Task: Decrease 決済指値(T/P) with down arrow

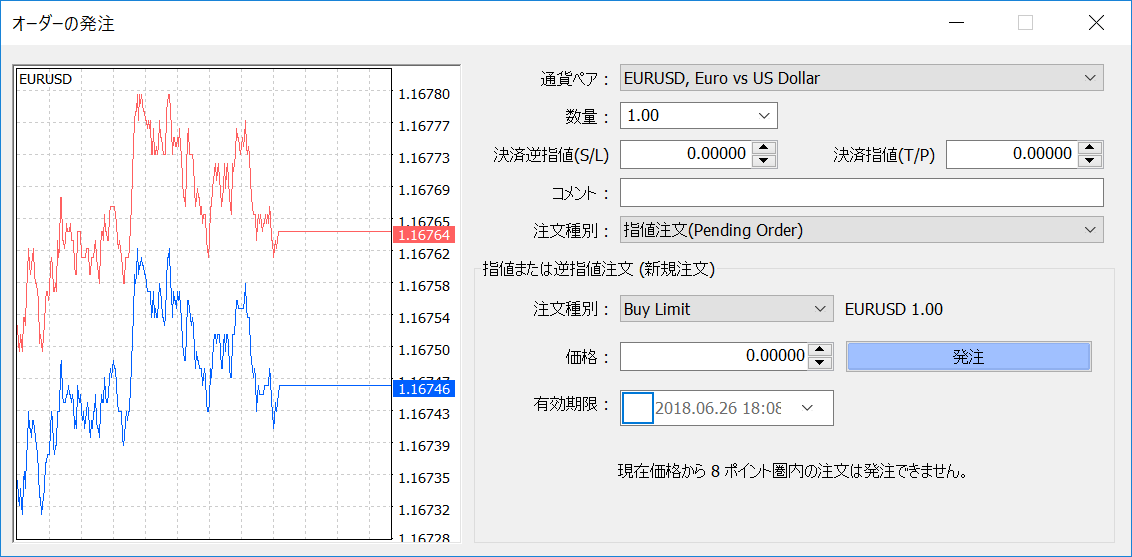Action: click(x=1090, y=160)
